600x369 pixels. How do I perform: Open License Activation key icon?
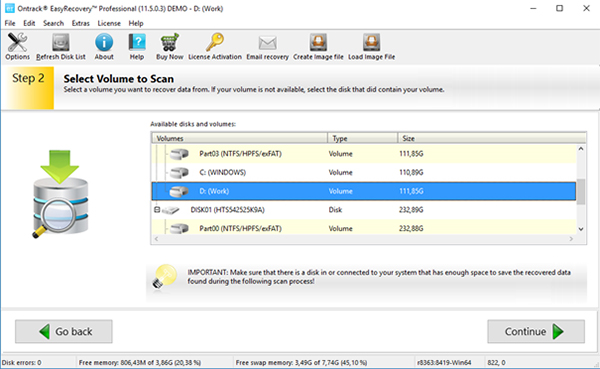click(215, 42)
